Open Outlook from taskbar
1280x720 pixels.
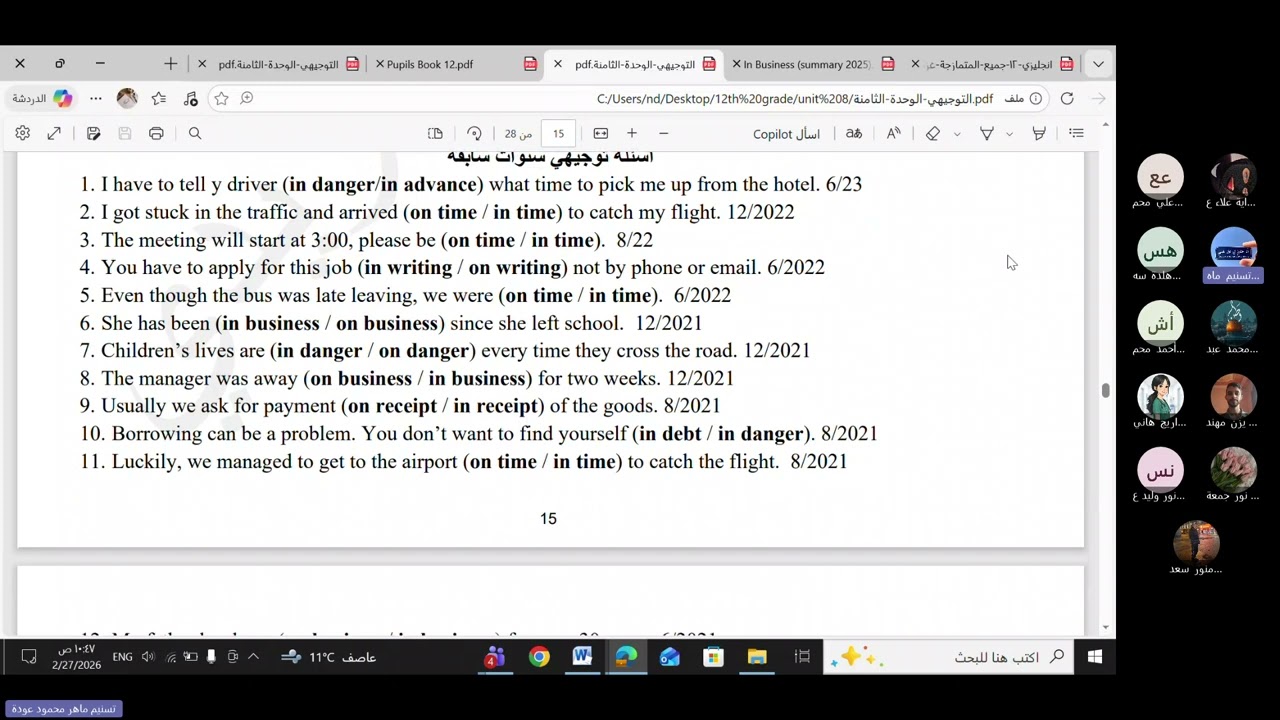tap(670, 657)
